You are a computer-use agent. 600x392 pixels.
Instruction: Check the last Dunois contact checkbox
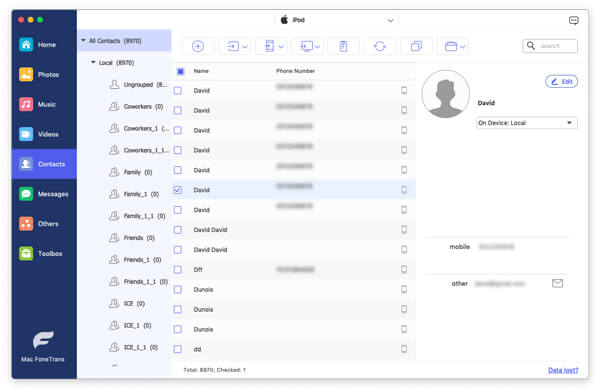178,329
